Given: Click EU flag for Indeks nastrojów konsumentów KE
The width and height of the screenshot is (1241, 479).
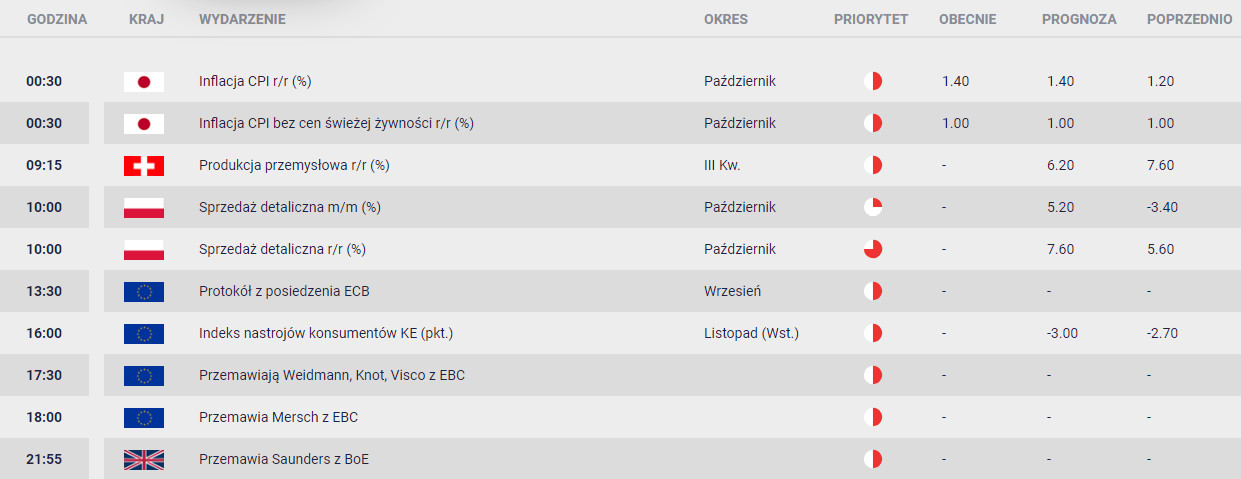Looking at the screenshot, I should pos(143,334).
